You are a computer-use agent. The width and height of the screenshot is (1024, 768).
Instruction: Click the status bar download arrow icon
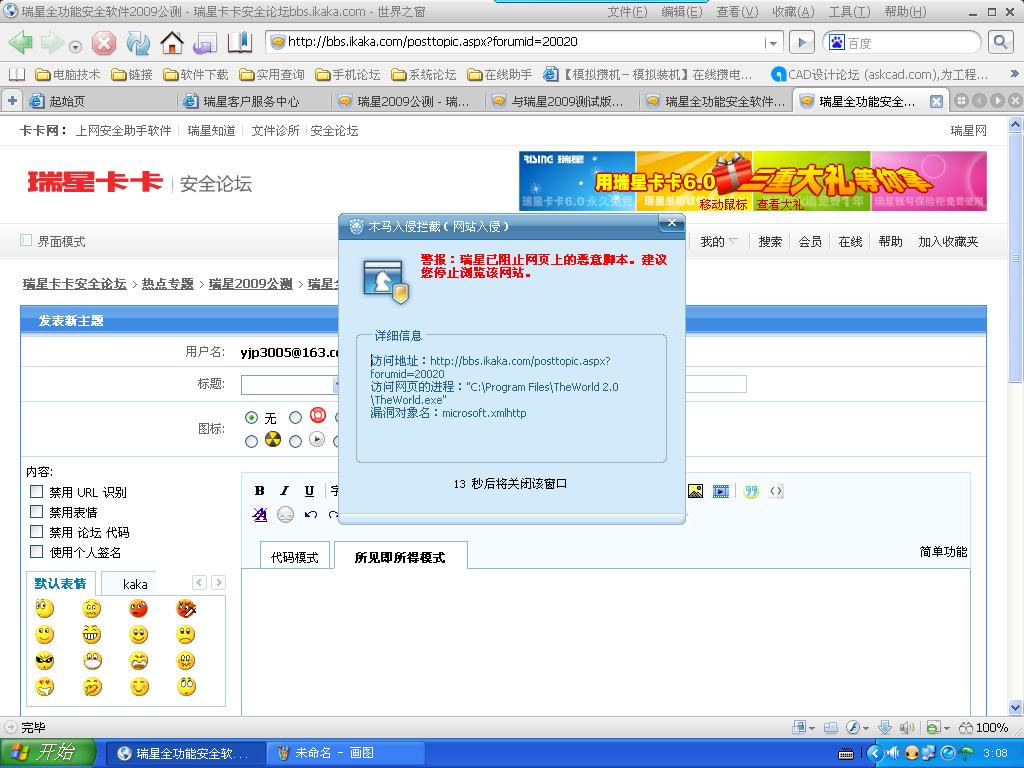pyautogui.click(x=885, y=727)
